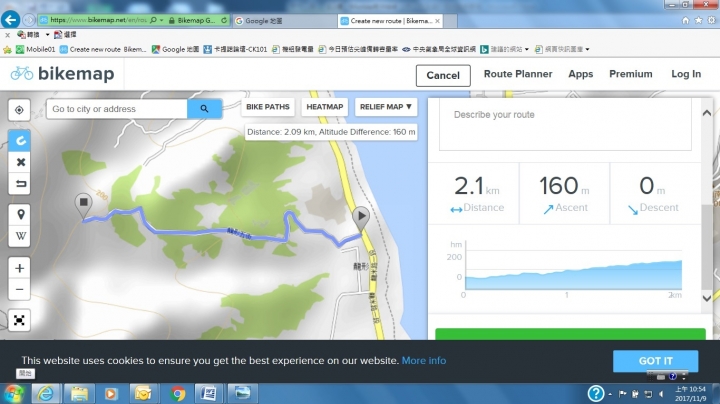Screen dimensions: 720x404
Task: Undo last route point with arrow tool
Action: tap(19, 184)
